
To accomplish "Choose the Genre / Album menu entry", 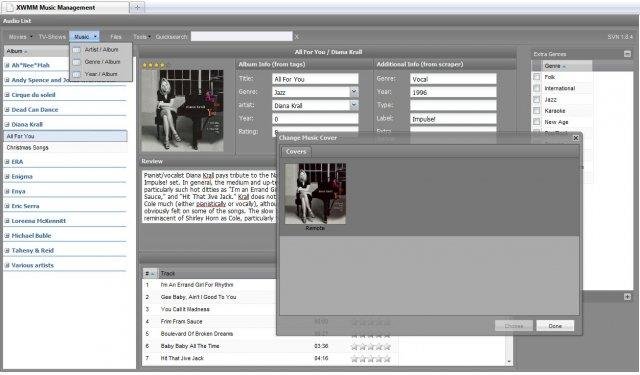I will point(102,62).
